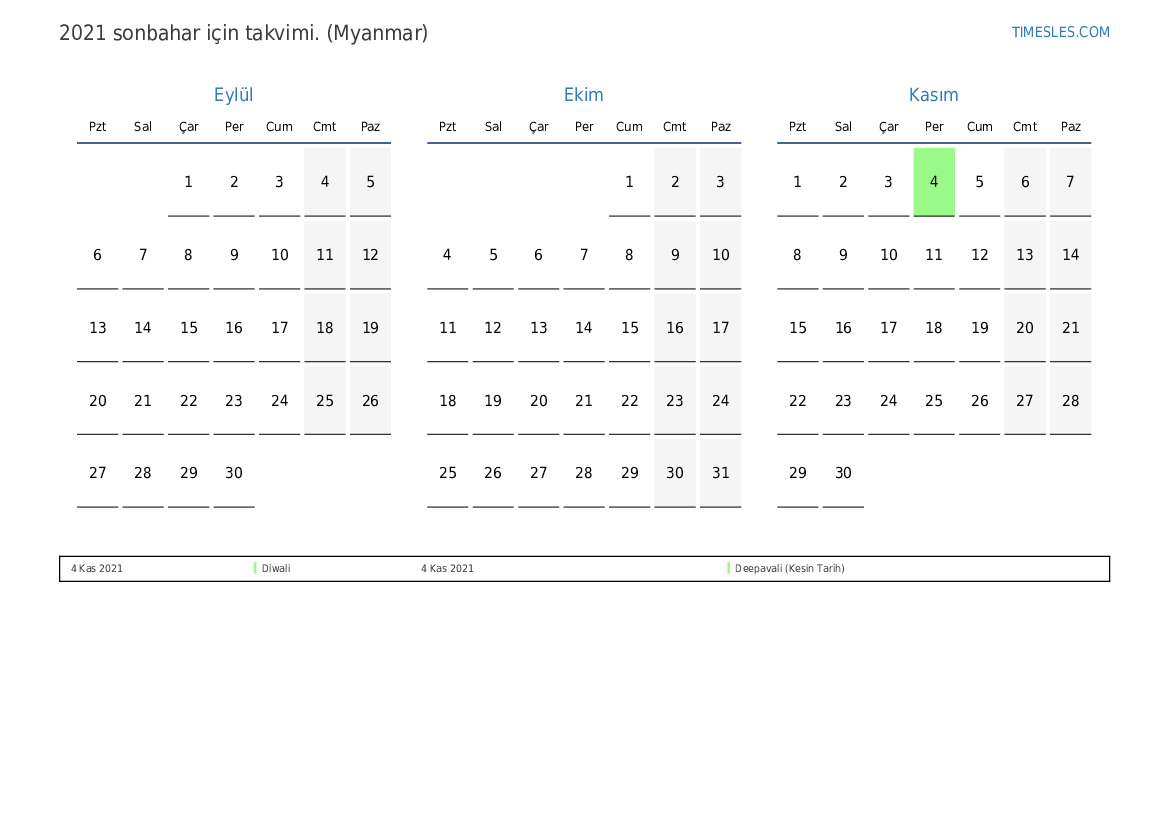Viewport: 1169px width, 827px height.
Task: Select 28 Kasım in the calendar
Action: 1071,400
